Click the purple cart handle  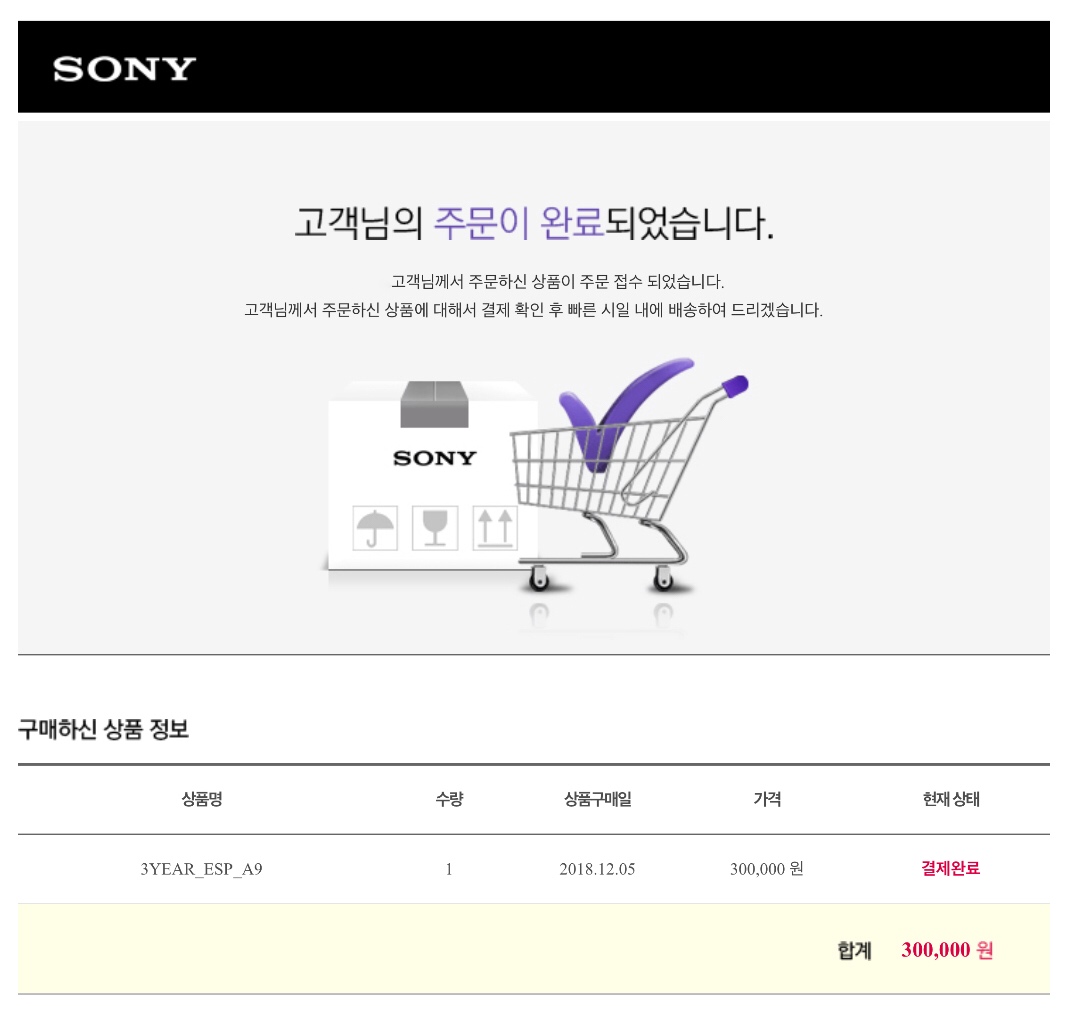[735, 386]
